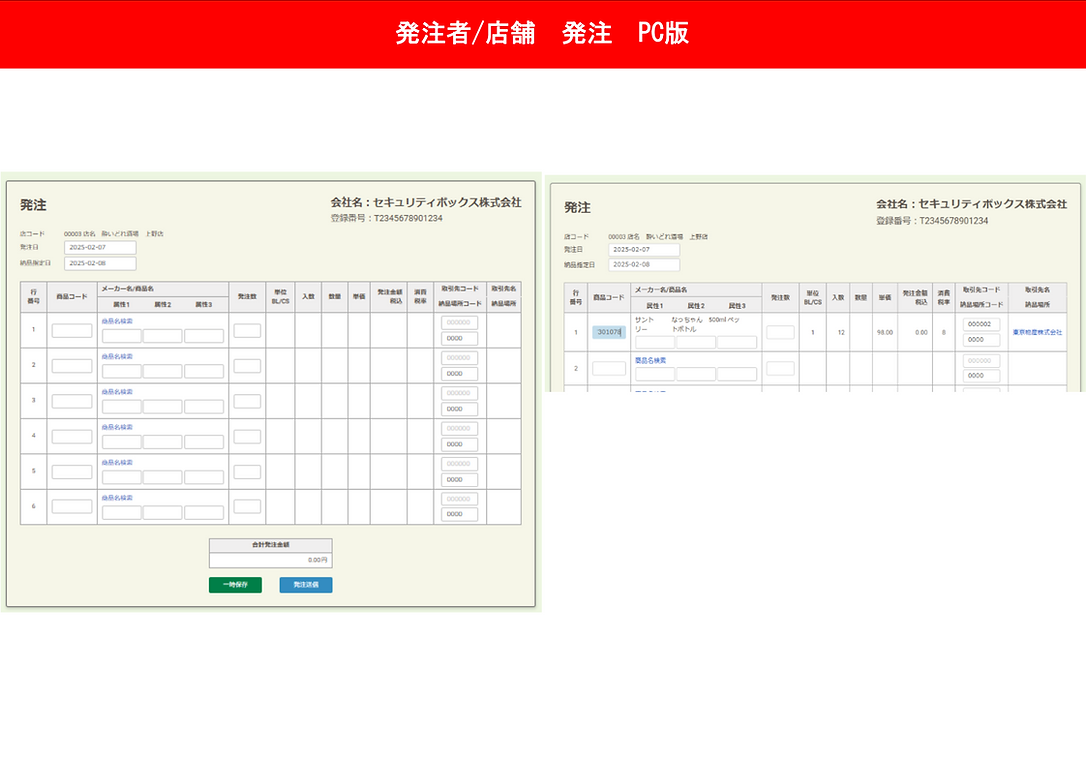Click 登録番号 T2345678901234 in left form
Viewport: 1086px width, 761px height.
tap(386, 218)
